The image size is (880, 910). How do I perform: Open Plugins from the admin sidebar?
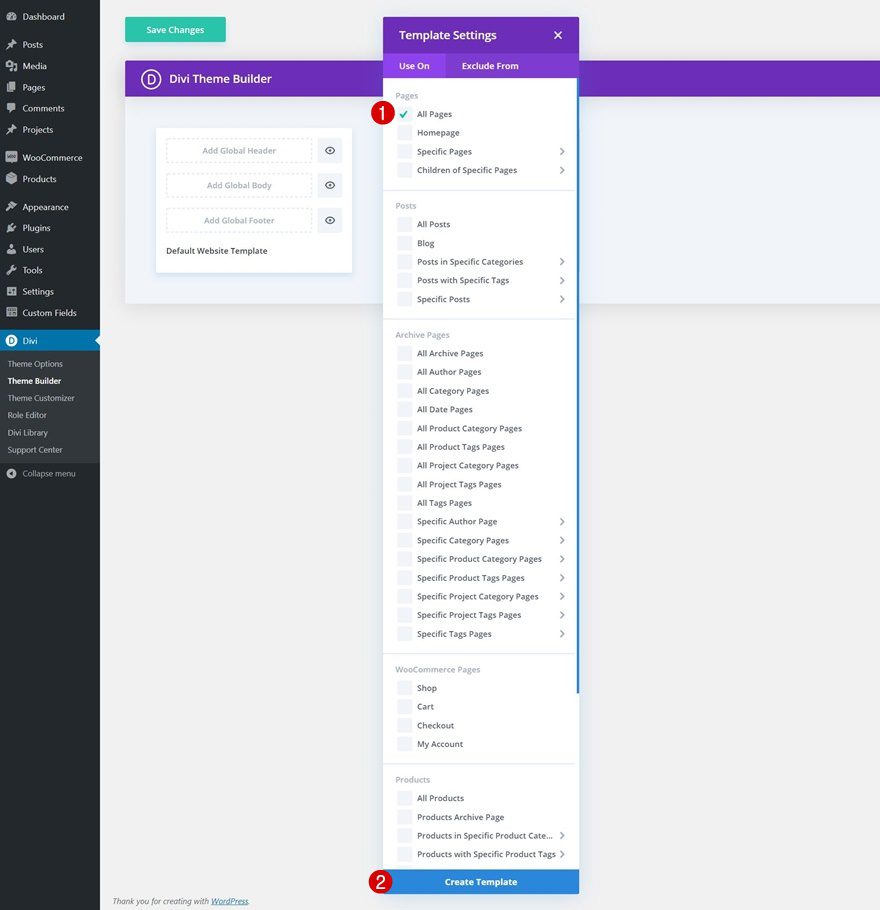(37, 228)
